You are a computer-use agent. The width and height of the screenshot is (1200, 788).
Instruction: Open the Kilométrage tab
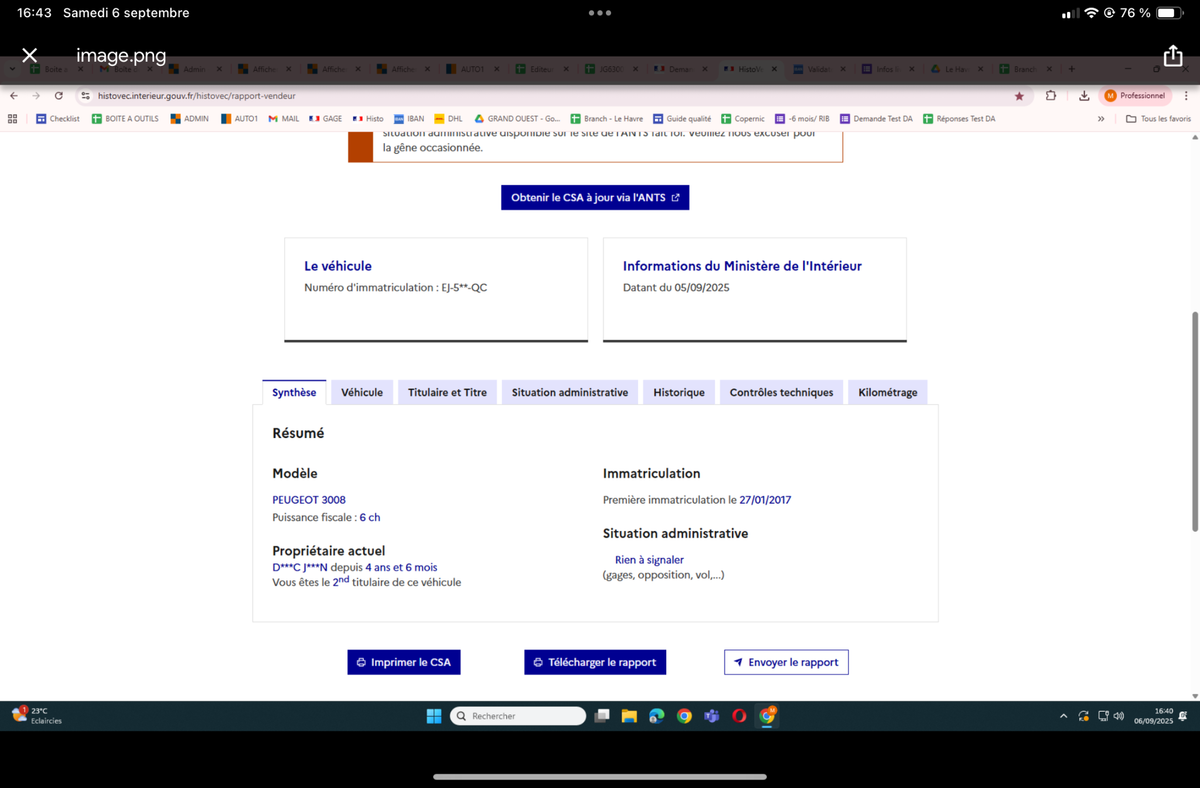[x=888, y=392]
